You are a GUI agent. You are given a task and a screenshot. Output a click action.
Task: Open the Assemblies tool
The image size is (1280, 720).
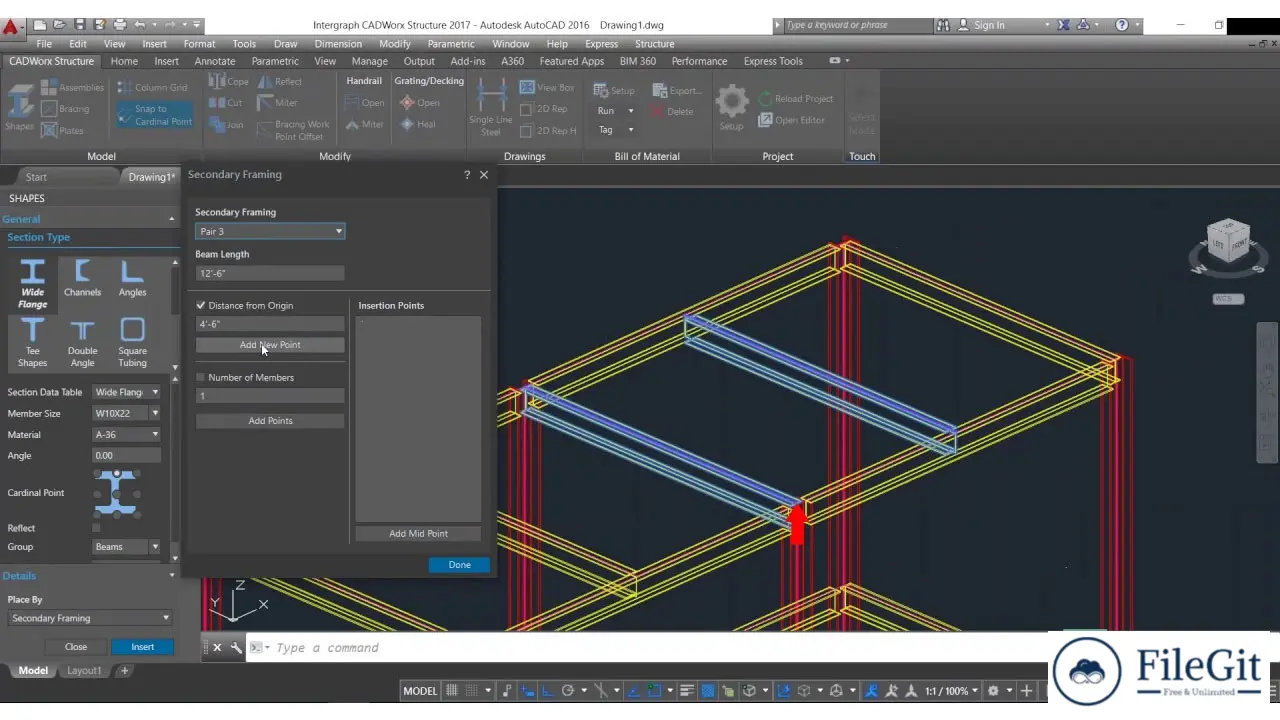(72, 87)
